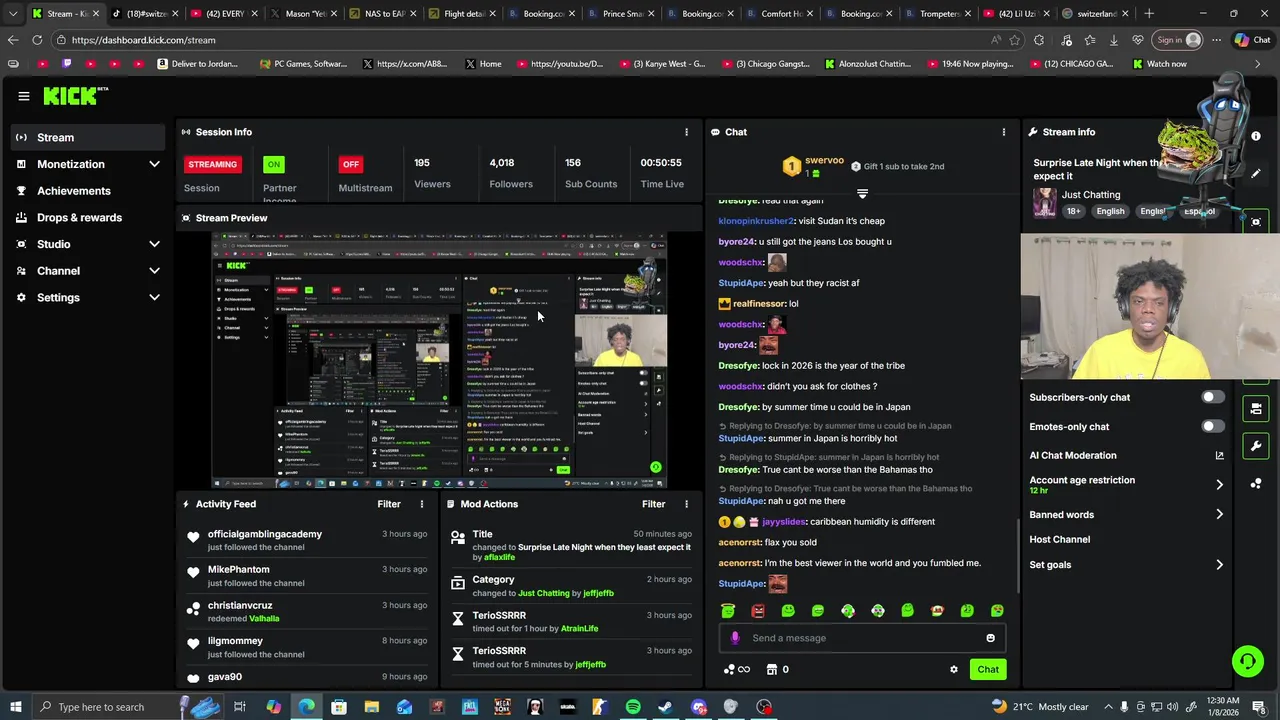Screen dimensions: 1280x720
Task: Open browser downloads icon
Action: (x=1113, y=40)
